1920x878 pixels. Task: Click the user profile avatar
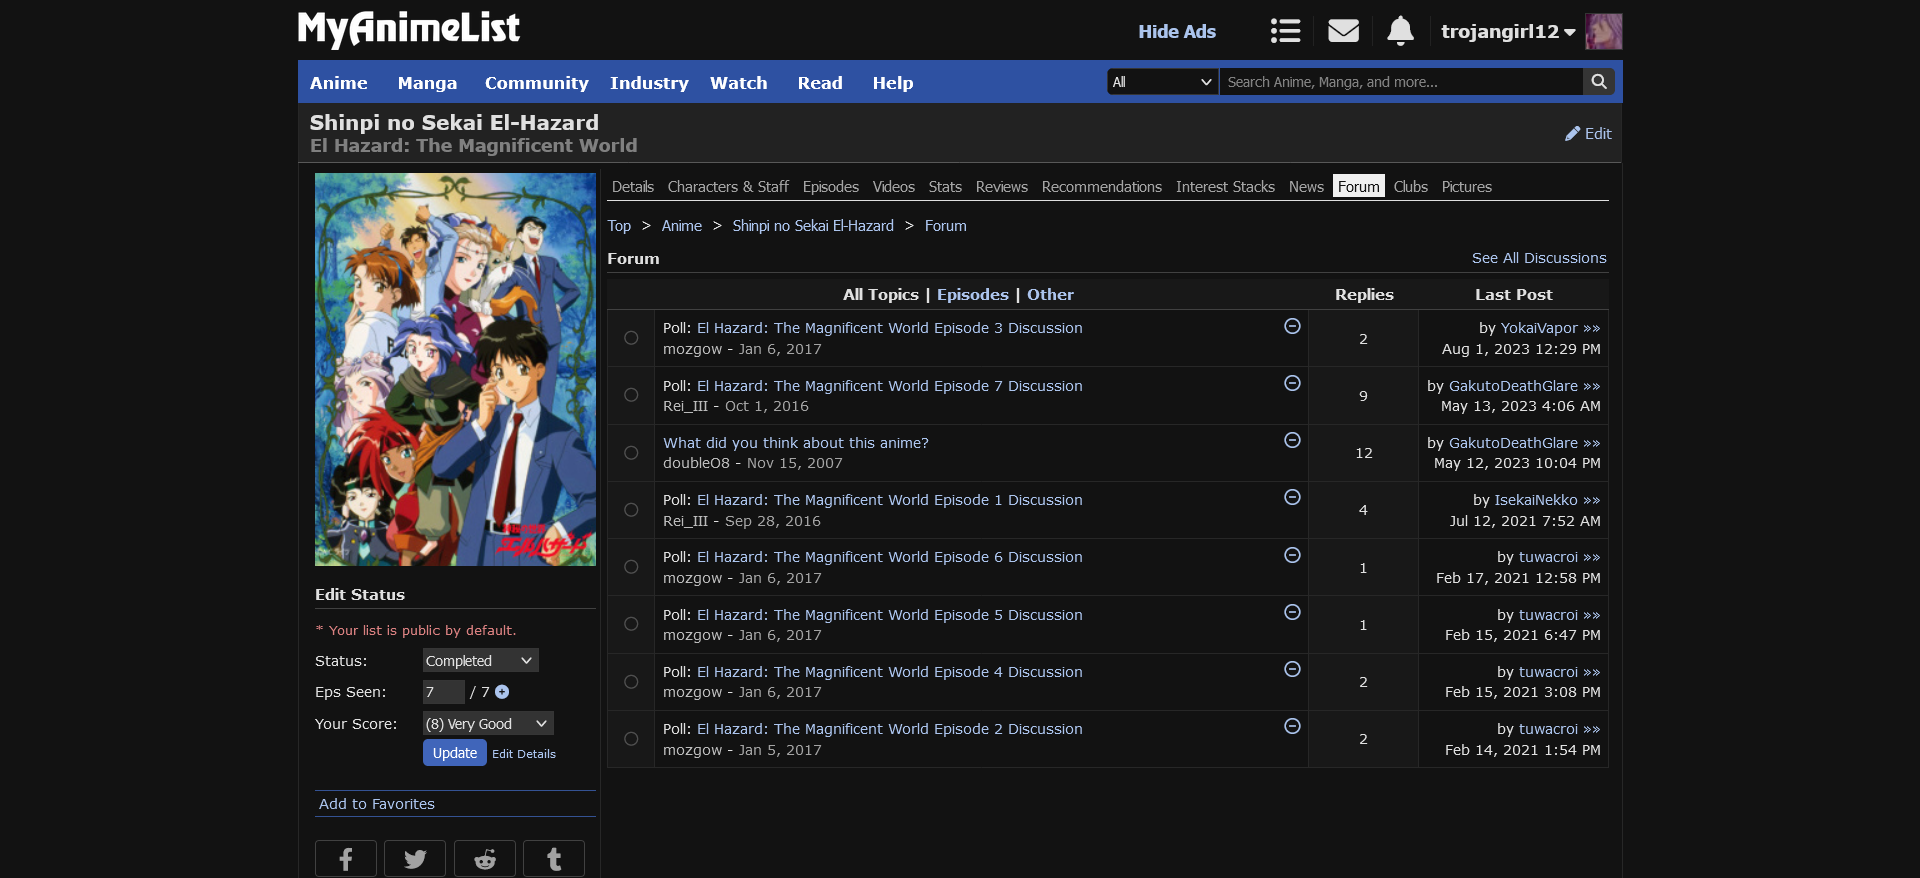(x=1604, y=31)
